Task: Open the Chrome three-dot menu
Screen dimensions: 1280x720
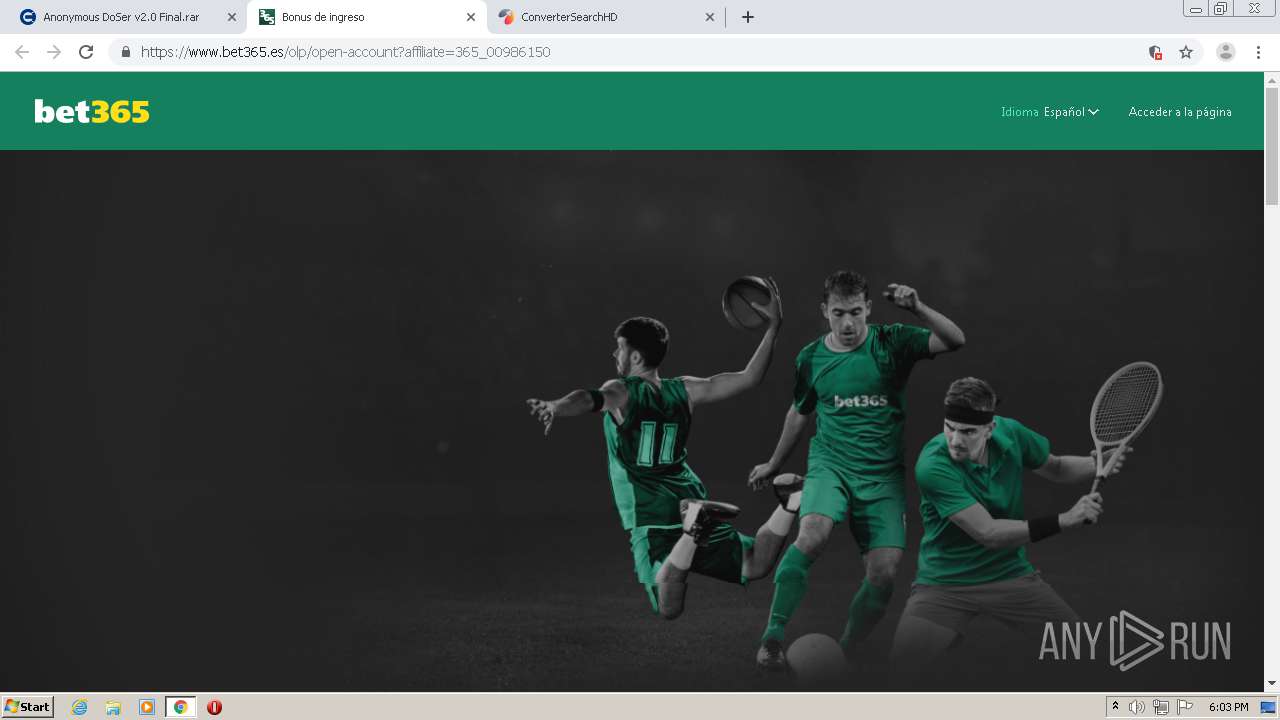Action: (x=1259, y=52)
